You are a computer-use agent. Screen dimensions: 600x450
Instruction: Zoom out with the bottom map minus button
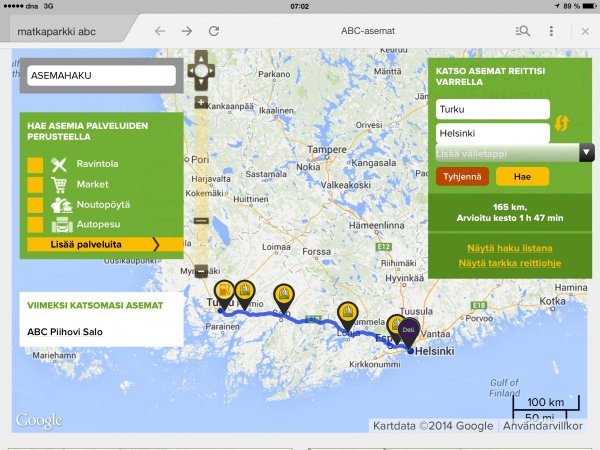pyautogui.click(x=201, y=271)
